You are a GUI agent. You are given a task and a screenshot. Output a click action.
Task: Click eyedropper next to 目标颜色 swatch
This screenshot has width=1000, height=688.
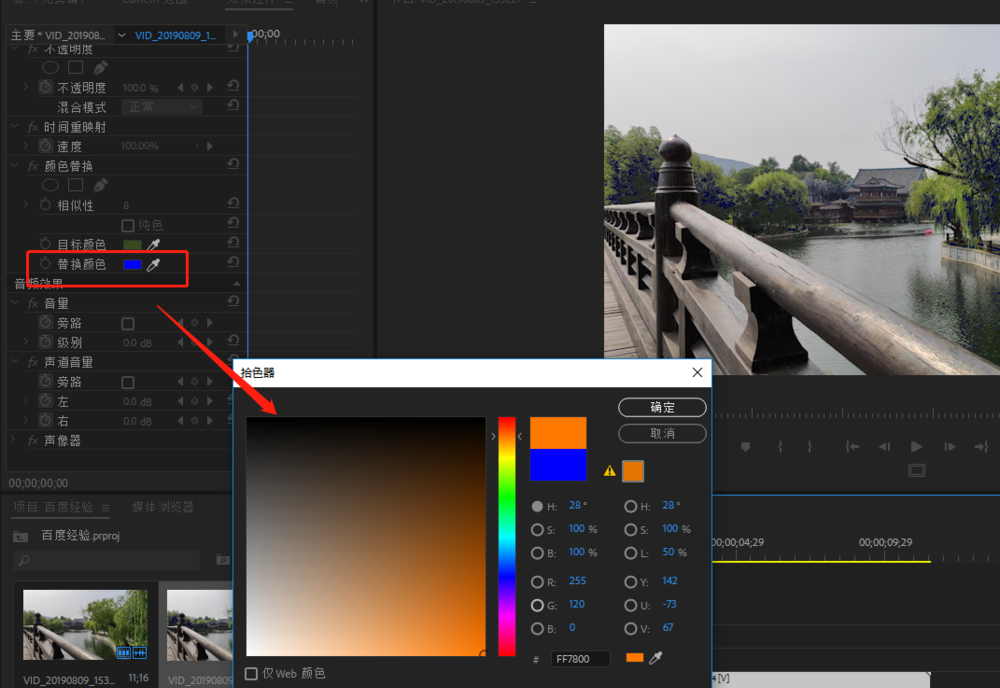point(154,244)
